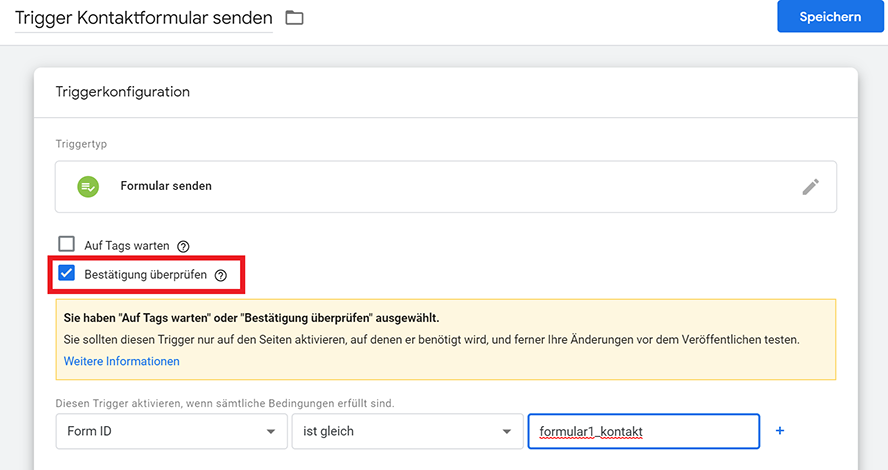This screenshot has width=888, height=470.
Task: Click the pencil icon to edit trigger type
Action: point(811,186)
